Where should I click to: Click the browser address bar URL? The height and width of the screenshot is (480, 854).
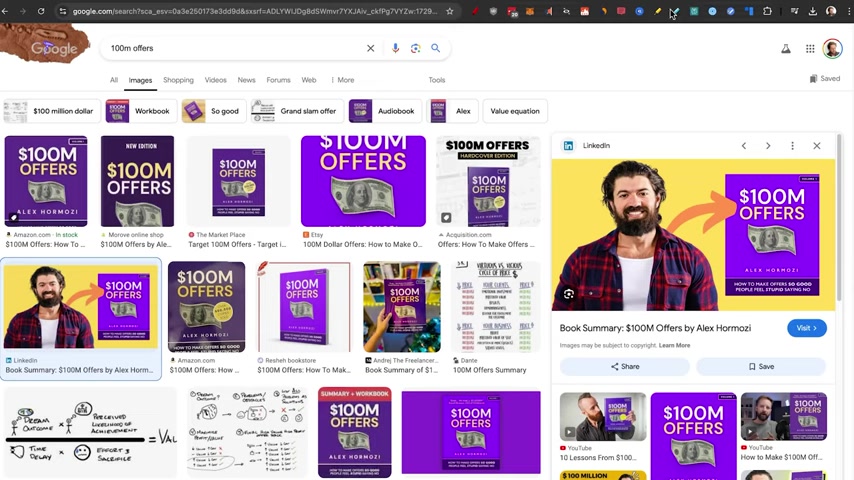tap(255, 11)
